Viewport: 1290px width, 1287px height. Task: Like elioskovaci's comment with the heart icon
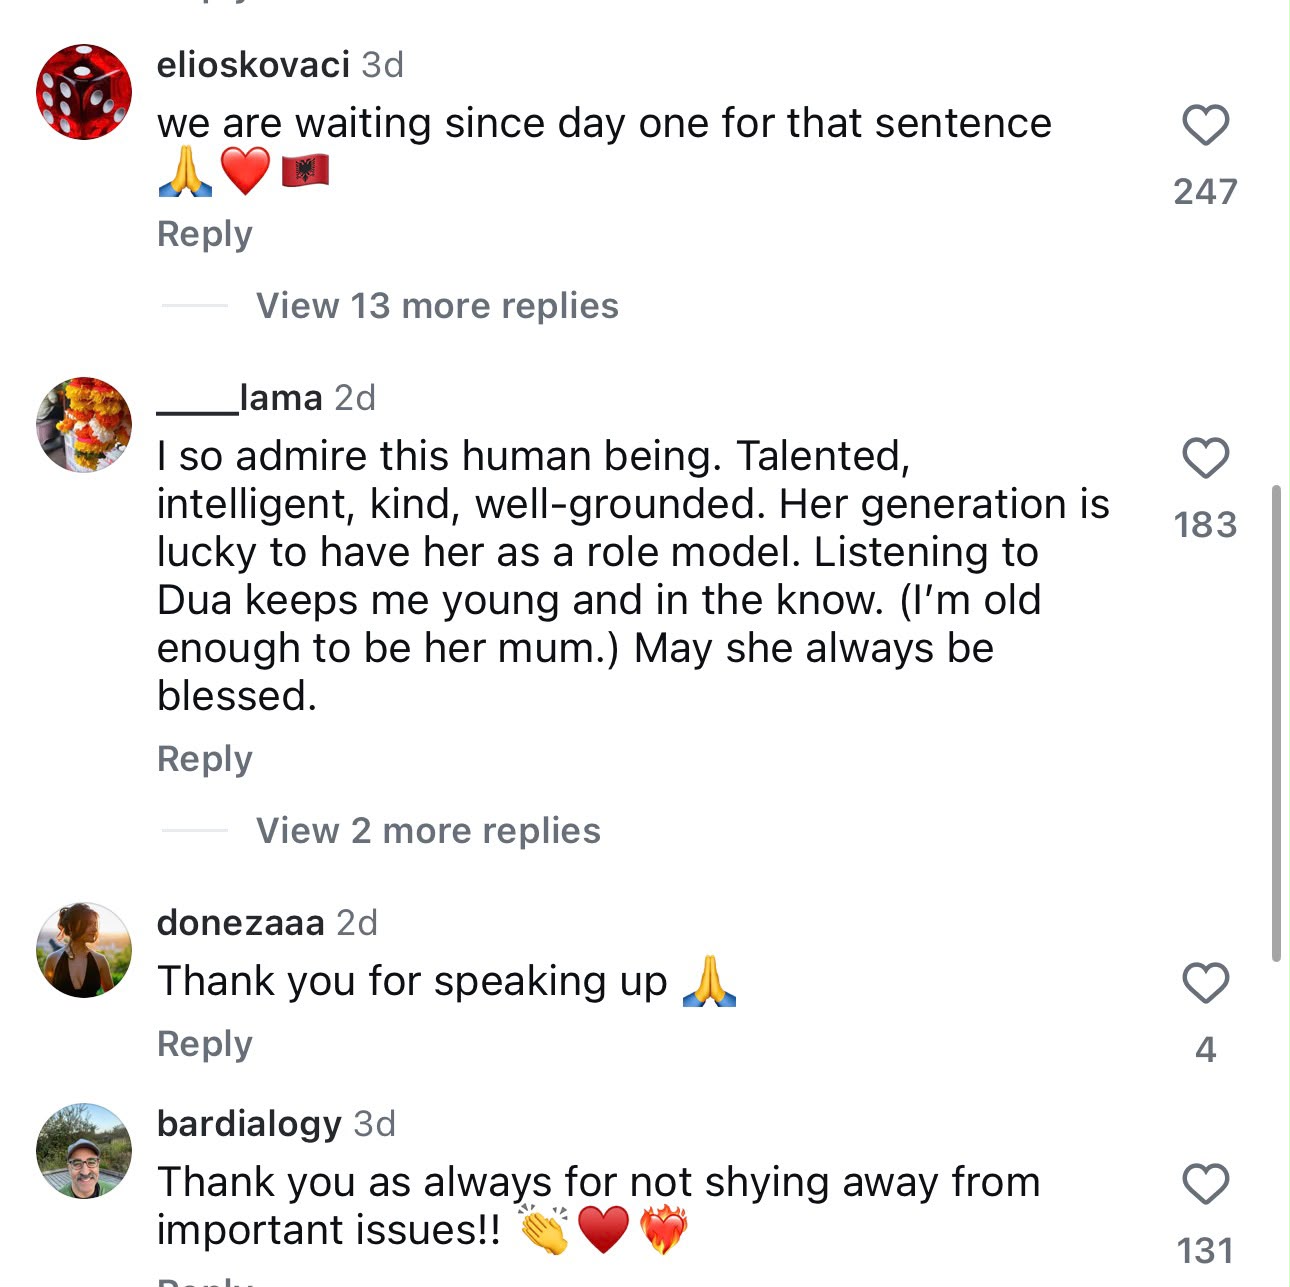click(1205, 126)
